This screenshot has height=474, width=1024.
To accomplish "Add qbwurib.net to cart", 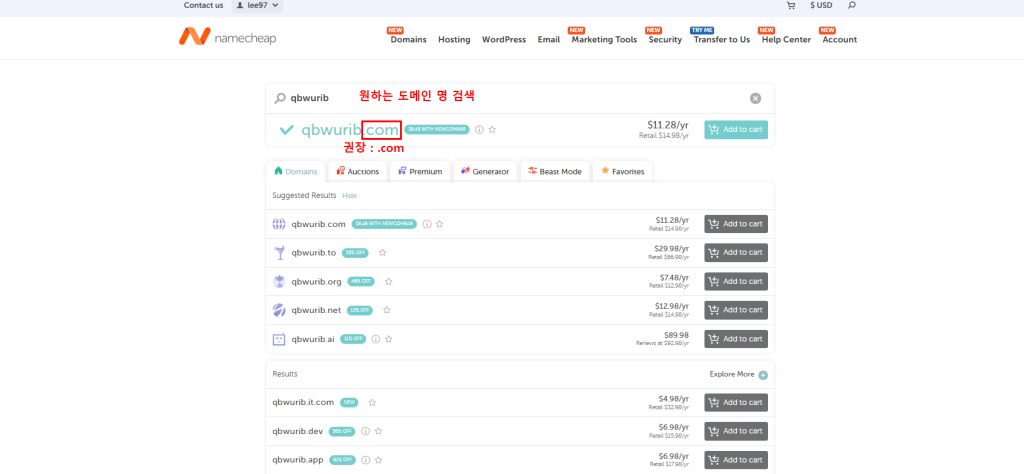I will (736, 310).
